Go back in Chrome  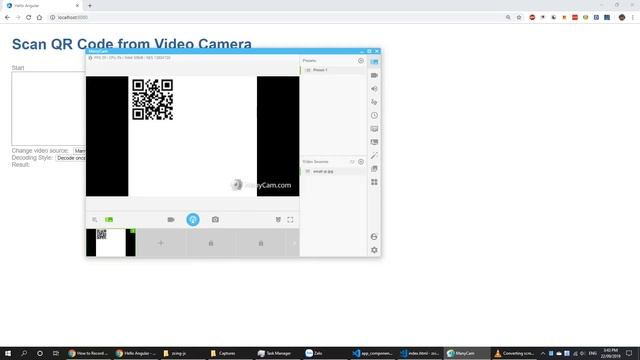point(7,18)
